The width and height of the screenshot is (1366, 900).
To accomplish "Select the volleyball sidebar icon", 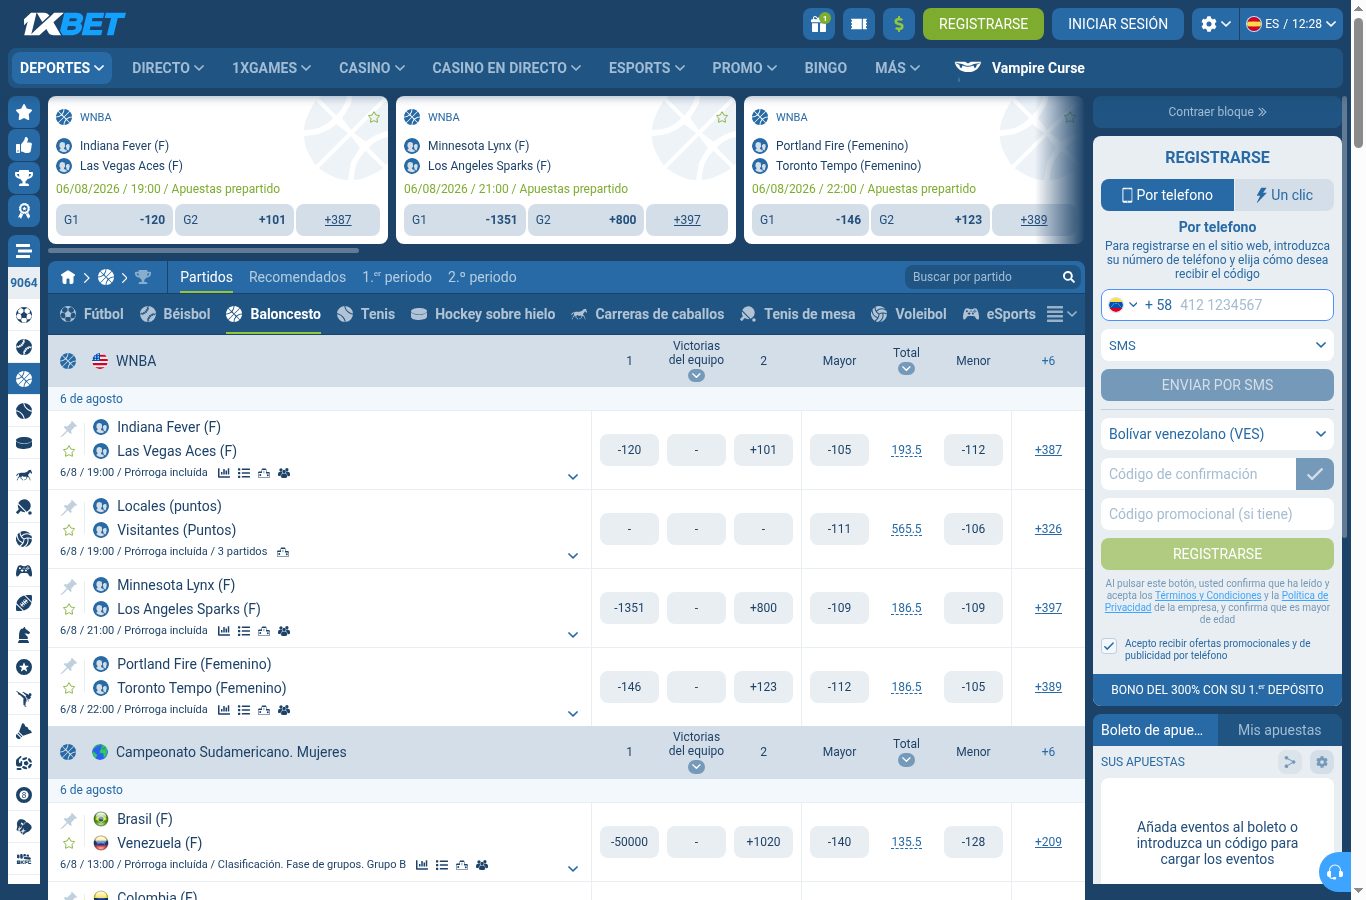I will 24,539.
